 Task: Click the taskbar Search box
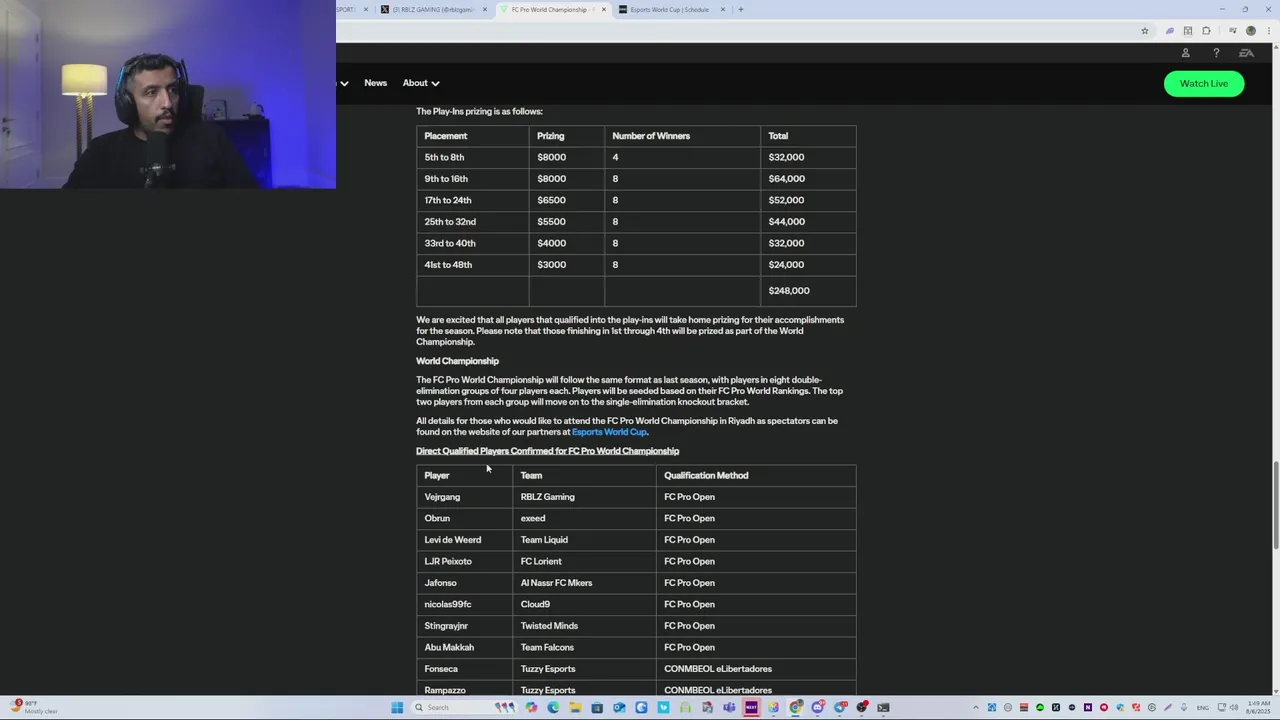(463, 708)
